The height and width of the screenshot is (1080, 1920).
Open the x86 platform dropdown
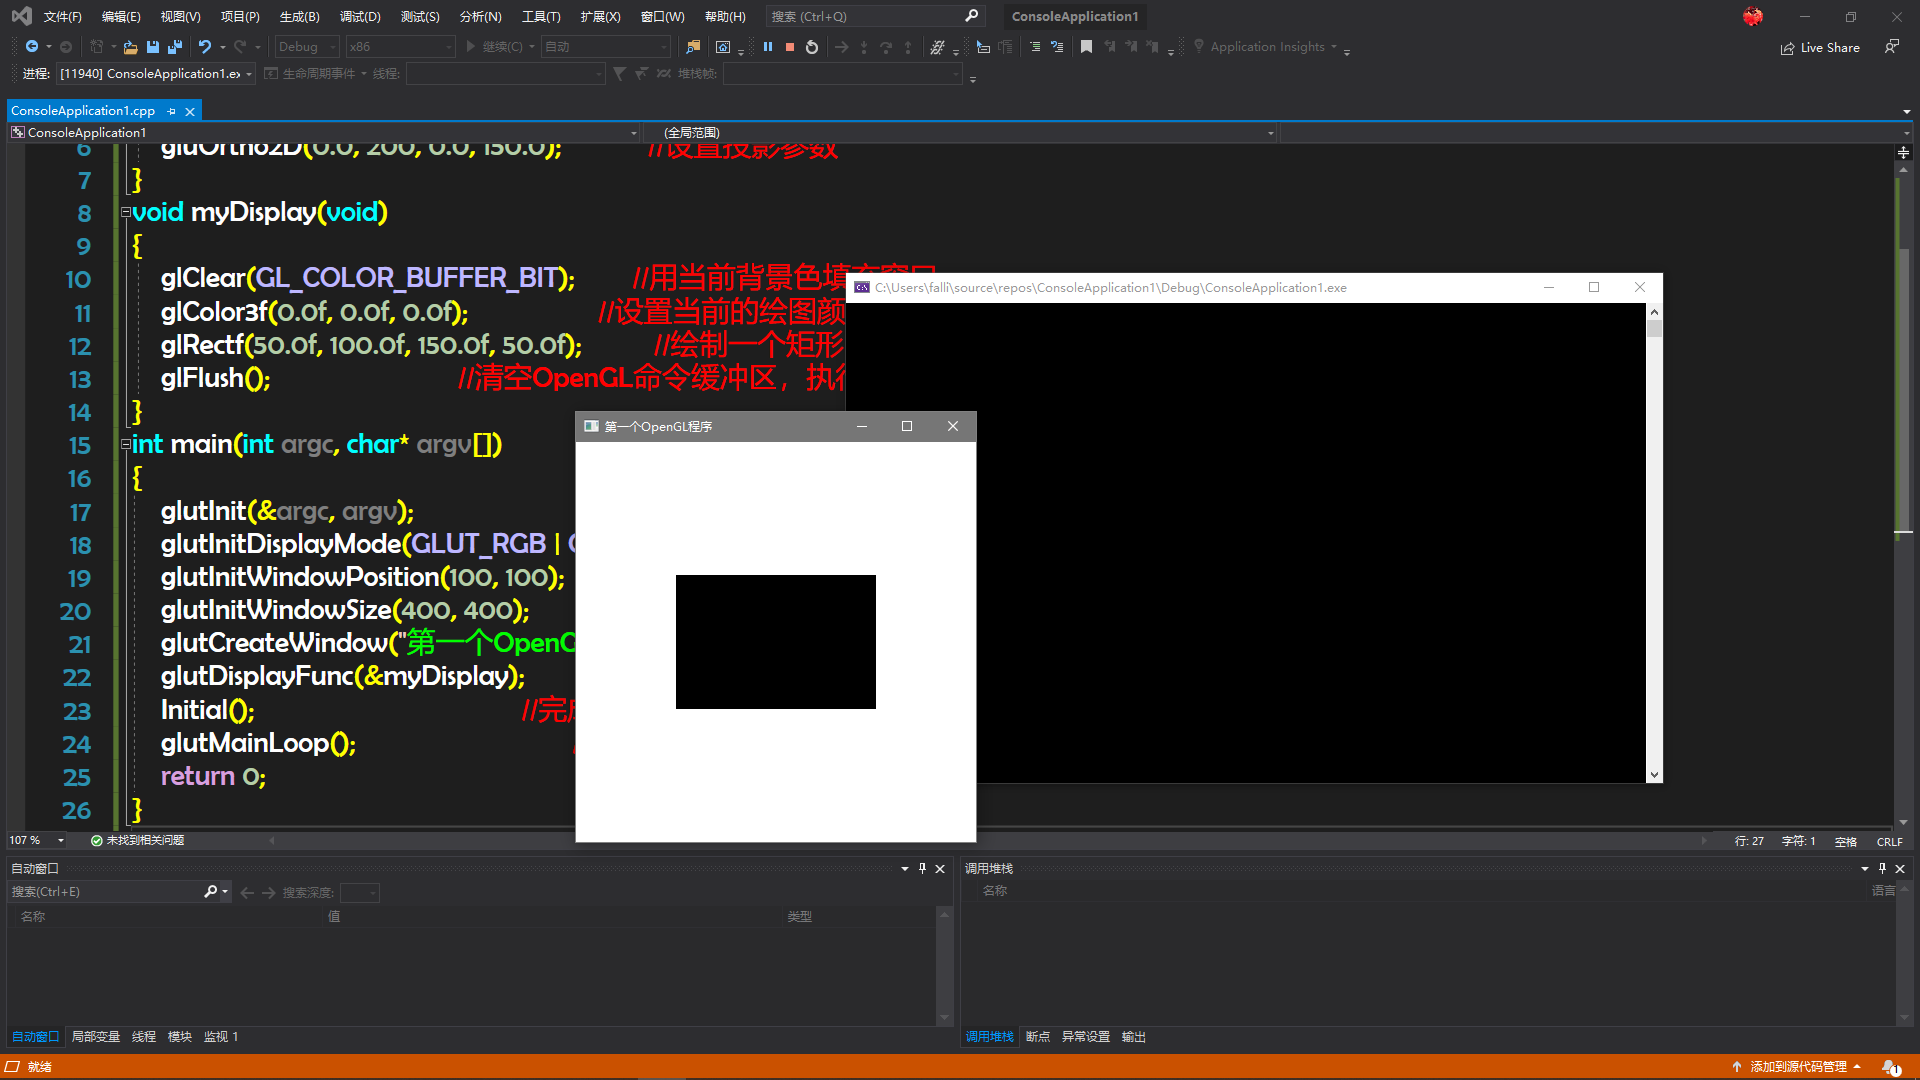pyautogui.click(x=400, y=47)
